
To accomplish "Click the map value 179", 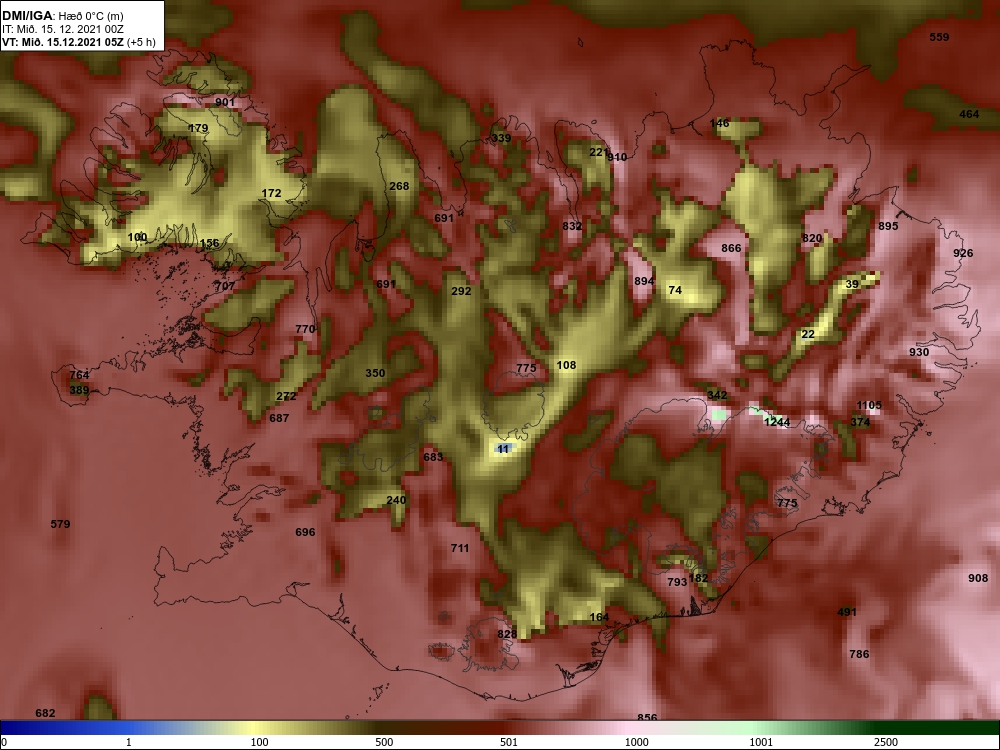I will 198,128.
